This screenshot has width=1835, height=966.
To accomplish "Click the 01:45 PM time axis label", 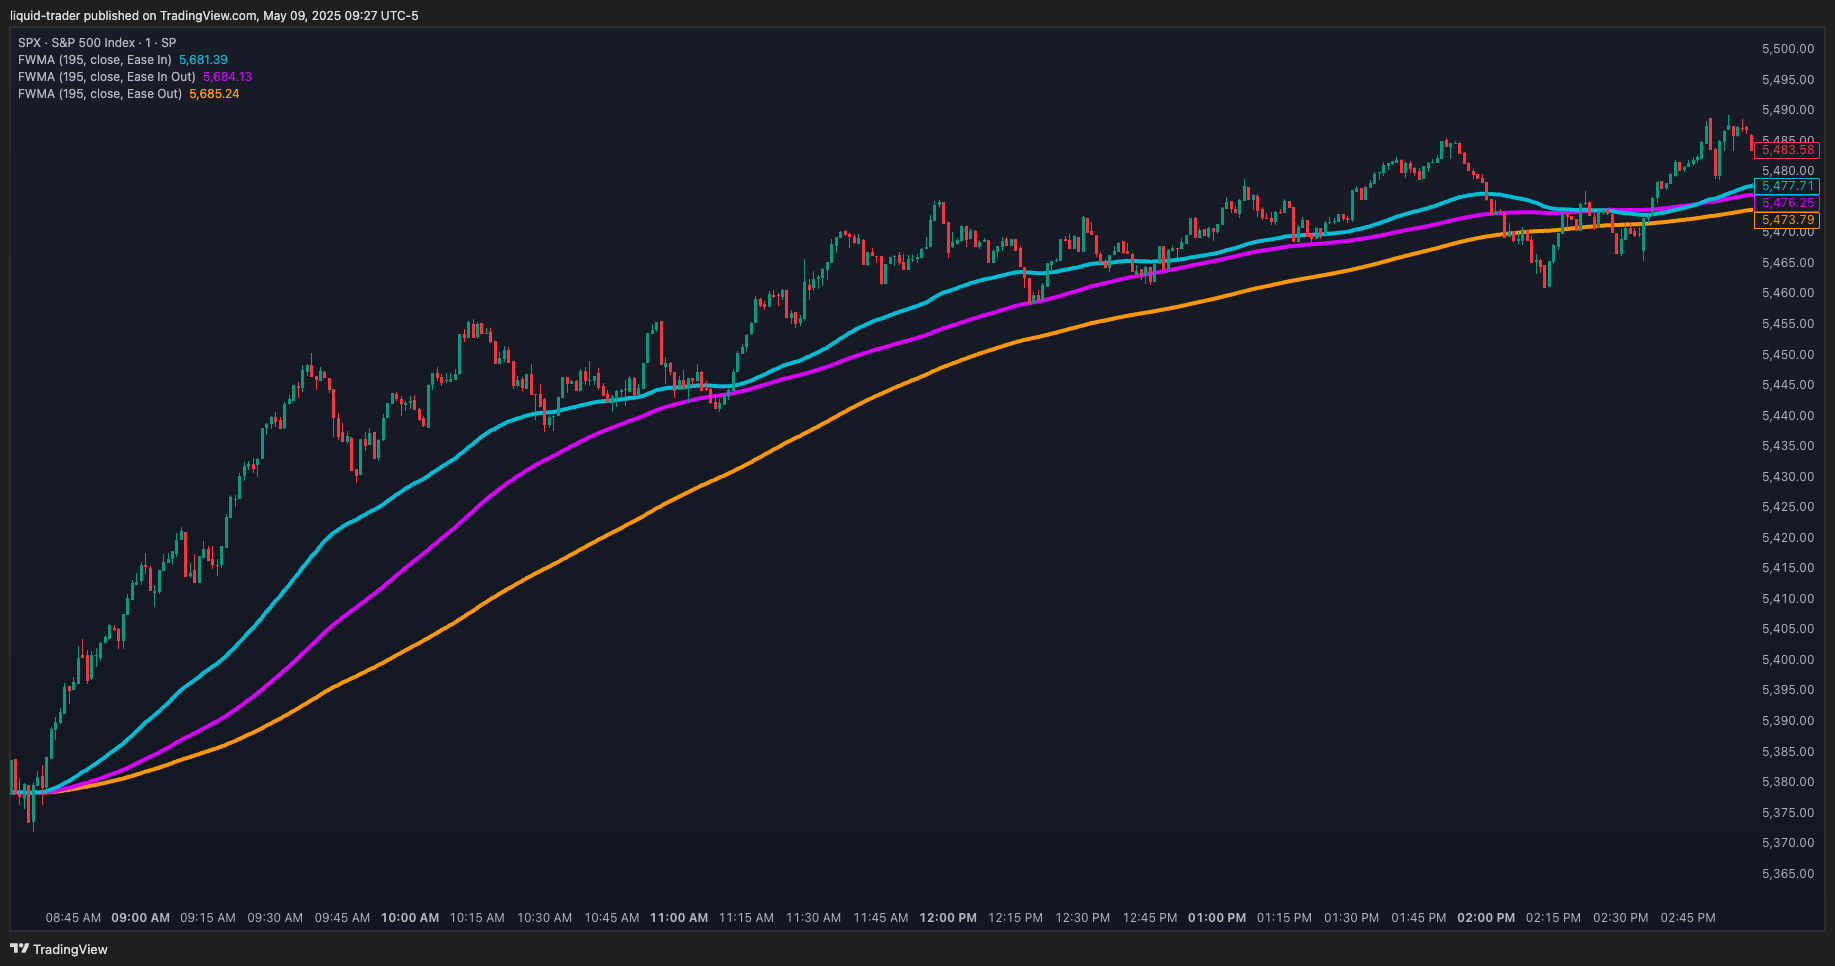I will 1419,918.
